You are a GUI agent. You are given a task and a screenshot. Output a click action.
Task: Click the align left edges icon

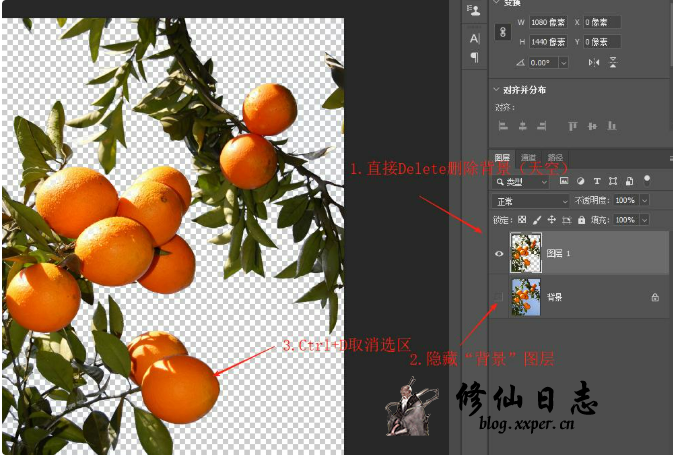(x=503, y=126)
